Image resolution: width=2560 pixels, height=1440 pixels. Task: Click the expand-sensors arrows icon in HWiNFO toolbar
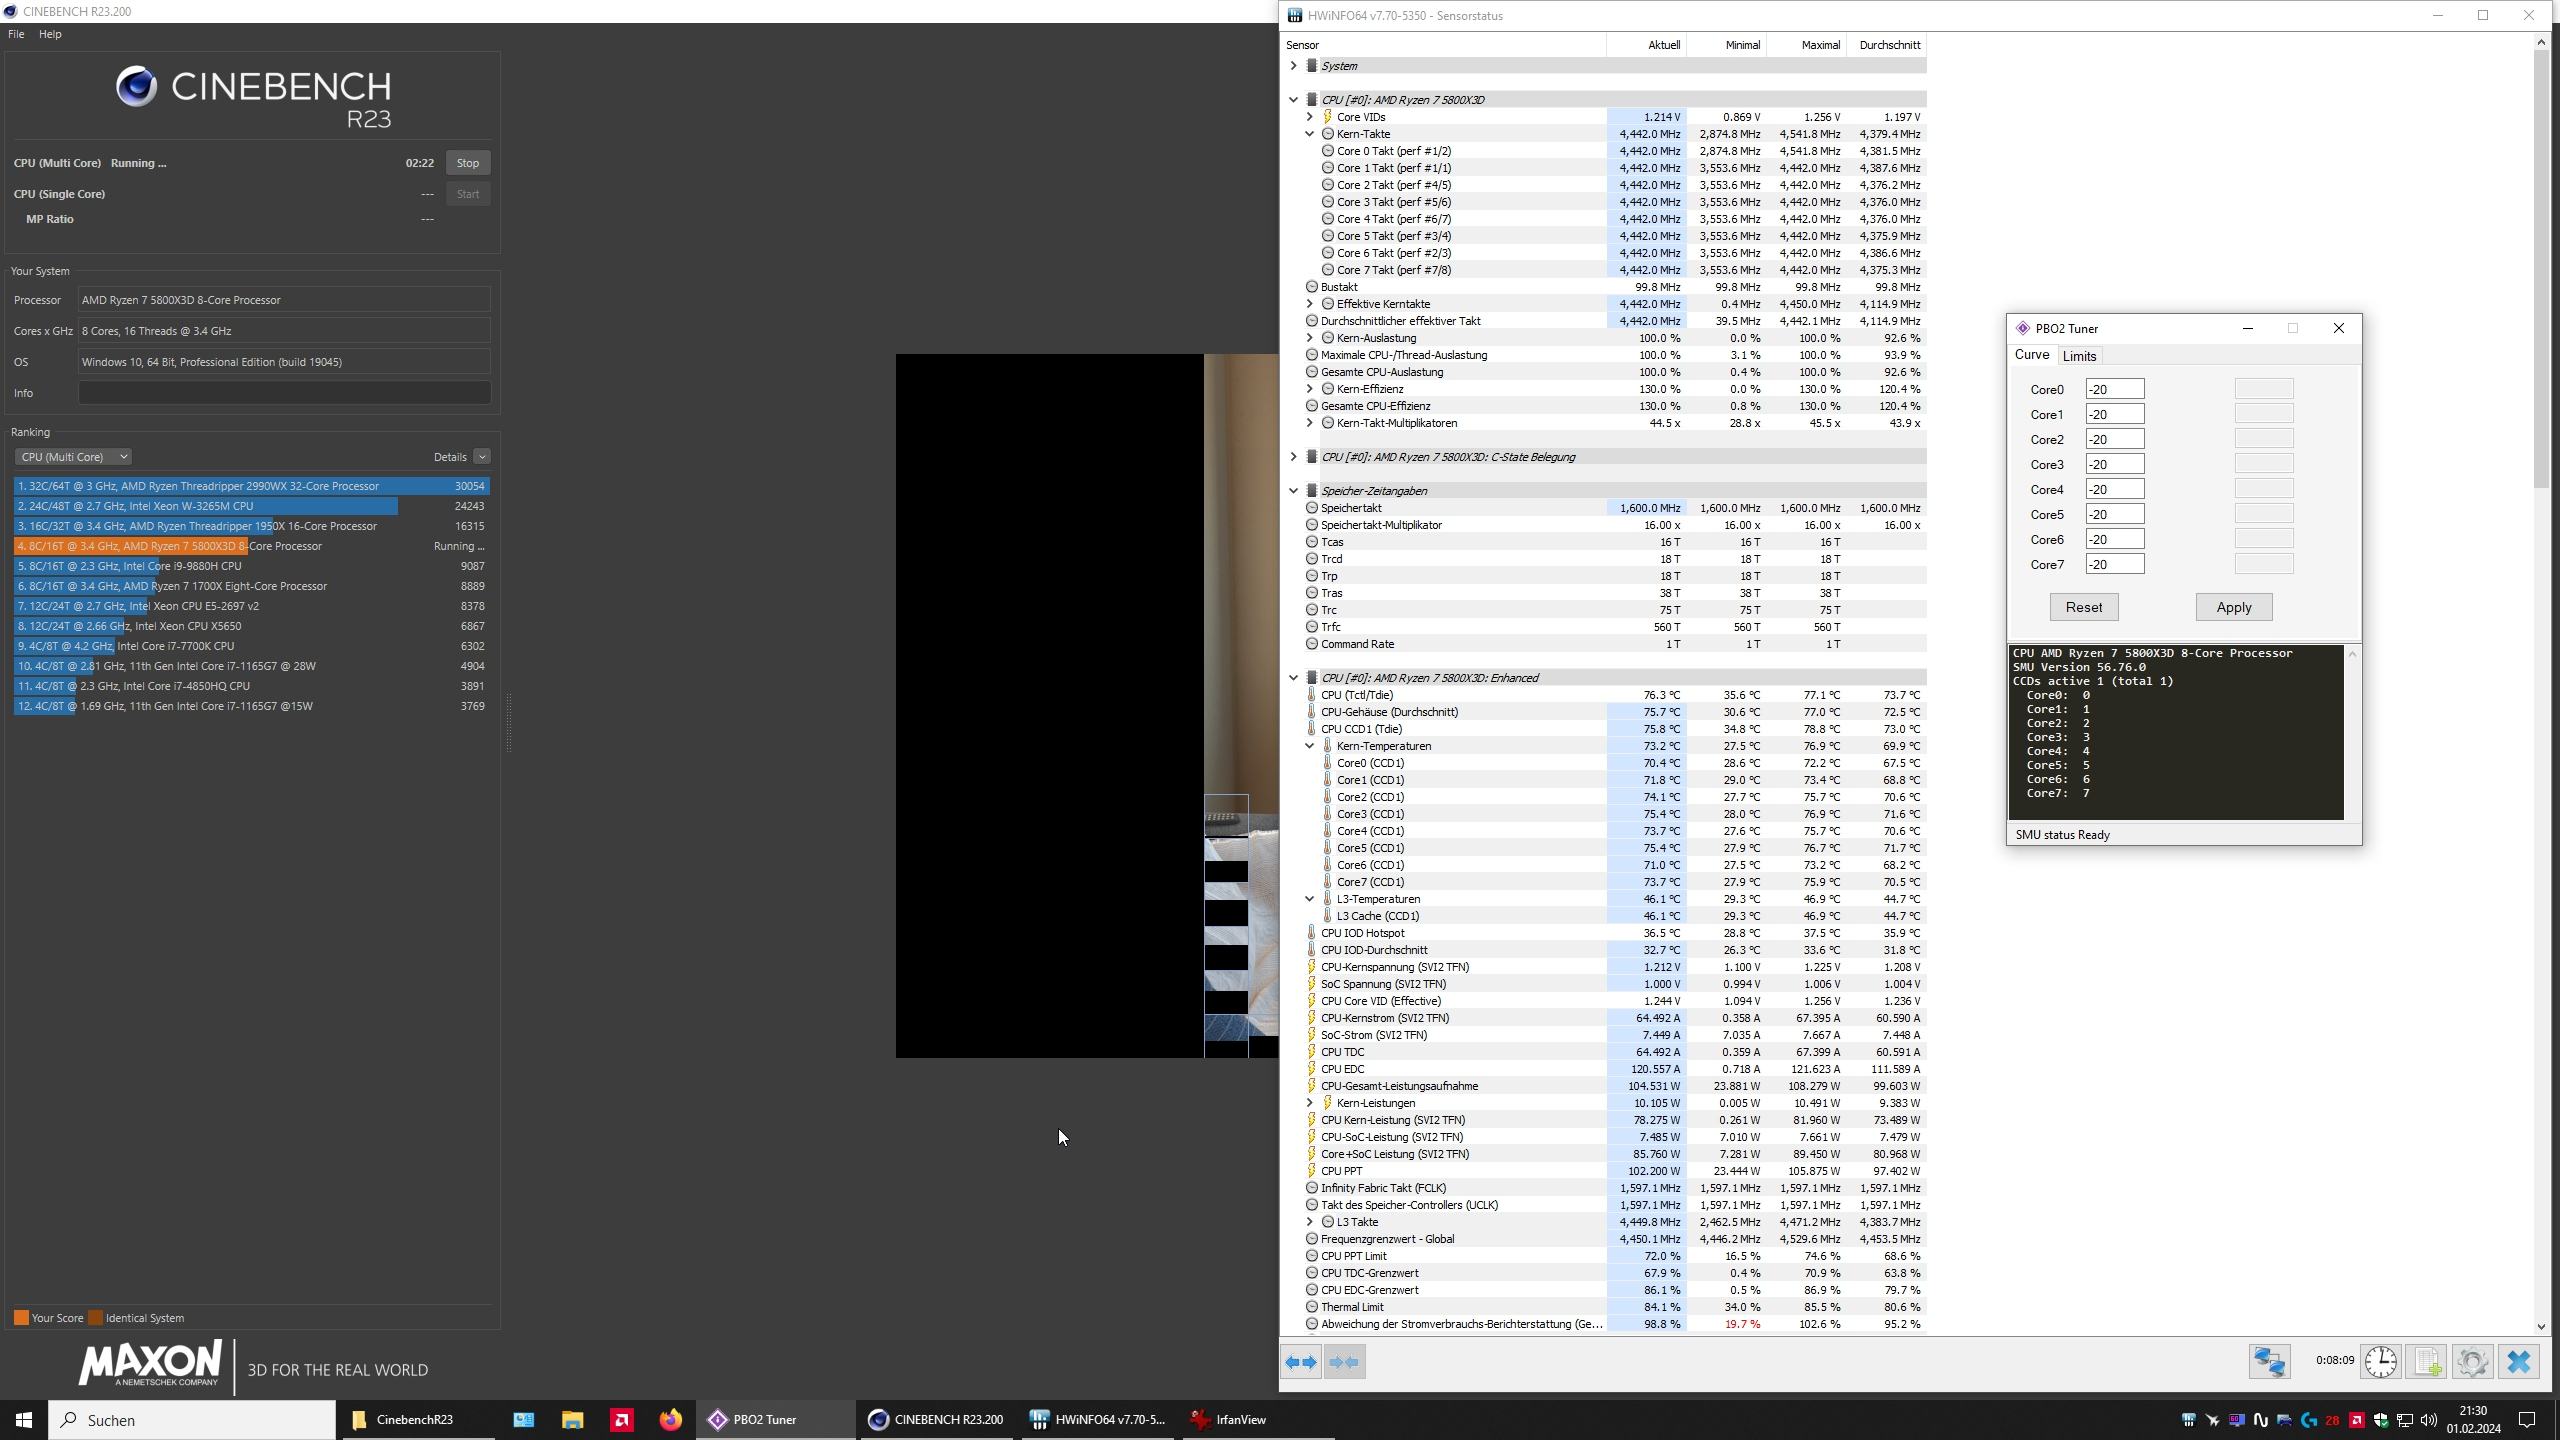click(1301, 1362)
